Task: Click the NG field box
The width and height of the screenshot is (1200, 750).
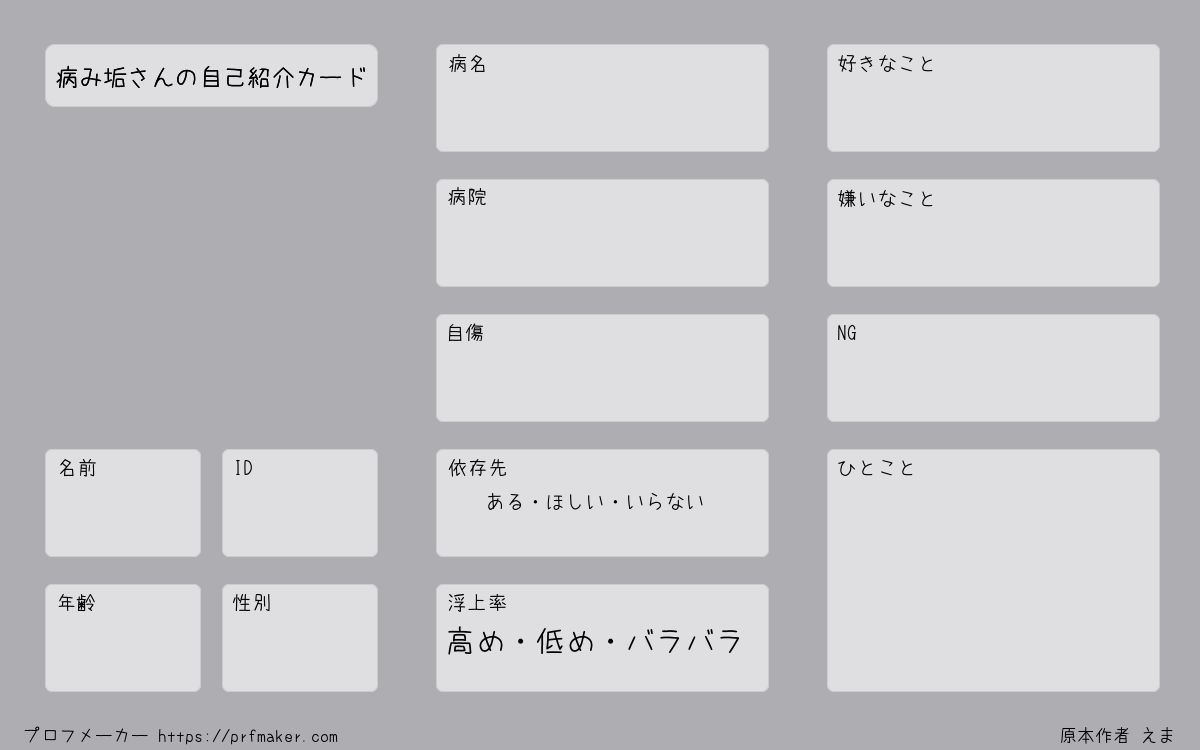Action: [993, 368]
